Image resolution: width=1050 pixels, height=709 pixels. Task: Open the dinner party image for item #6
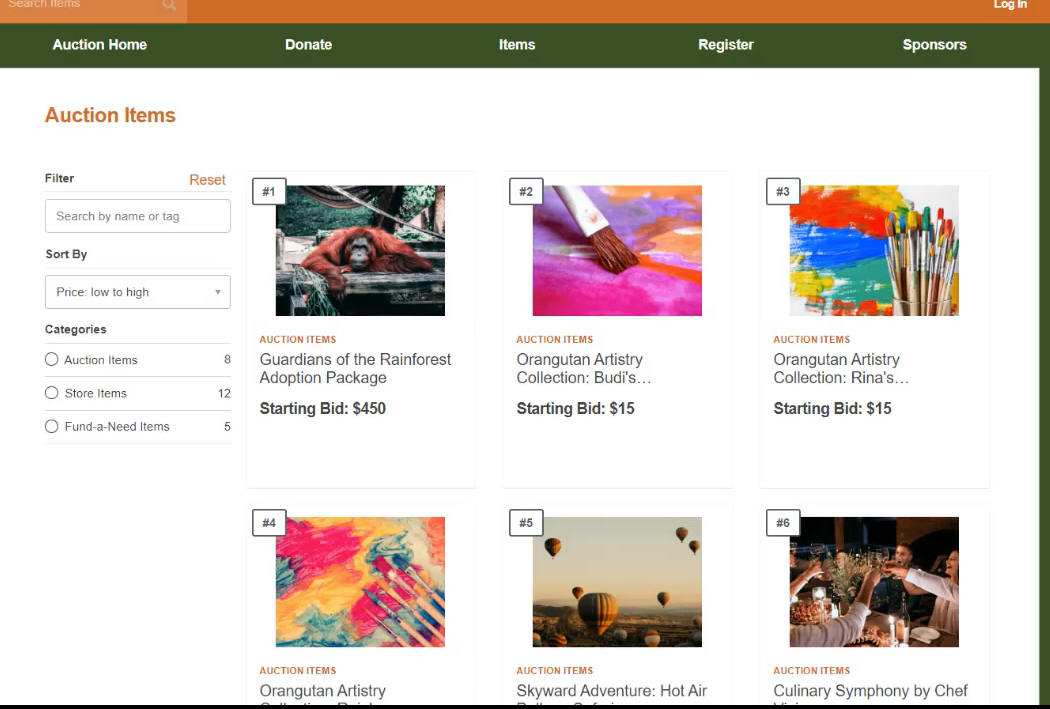[x=874, y=582]
